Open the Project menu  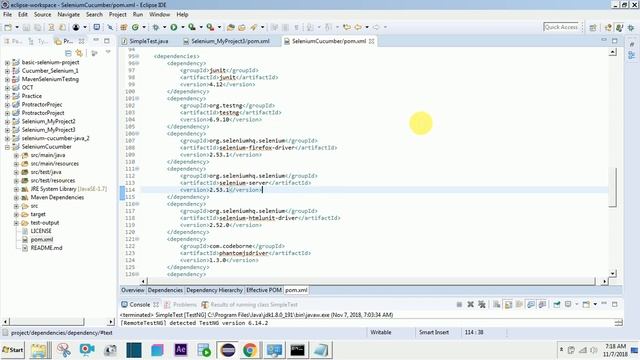click(x=118, y=14)
